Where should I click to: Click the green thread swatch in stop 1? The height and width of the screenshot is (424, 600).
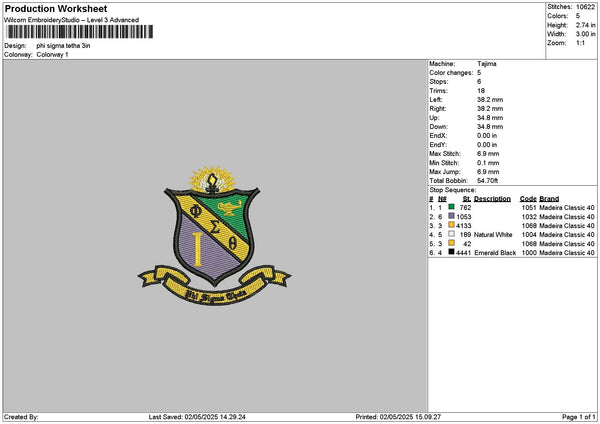click(x=452, y=207)
